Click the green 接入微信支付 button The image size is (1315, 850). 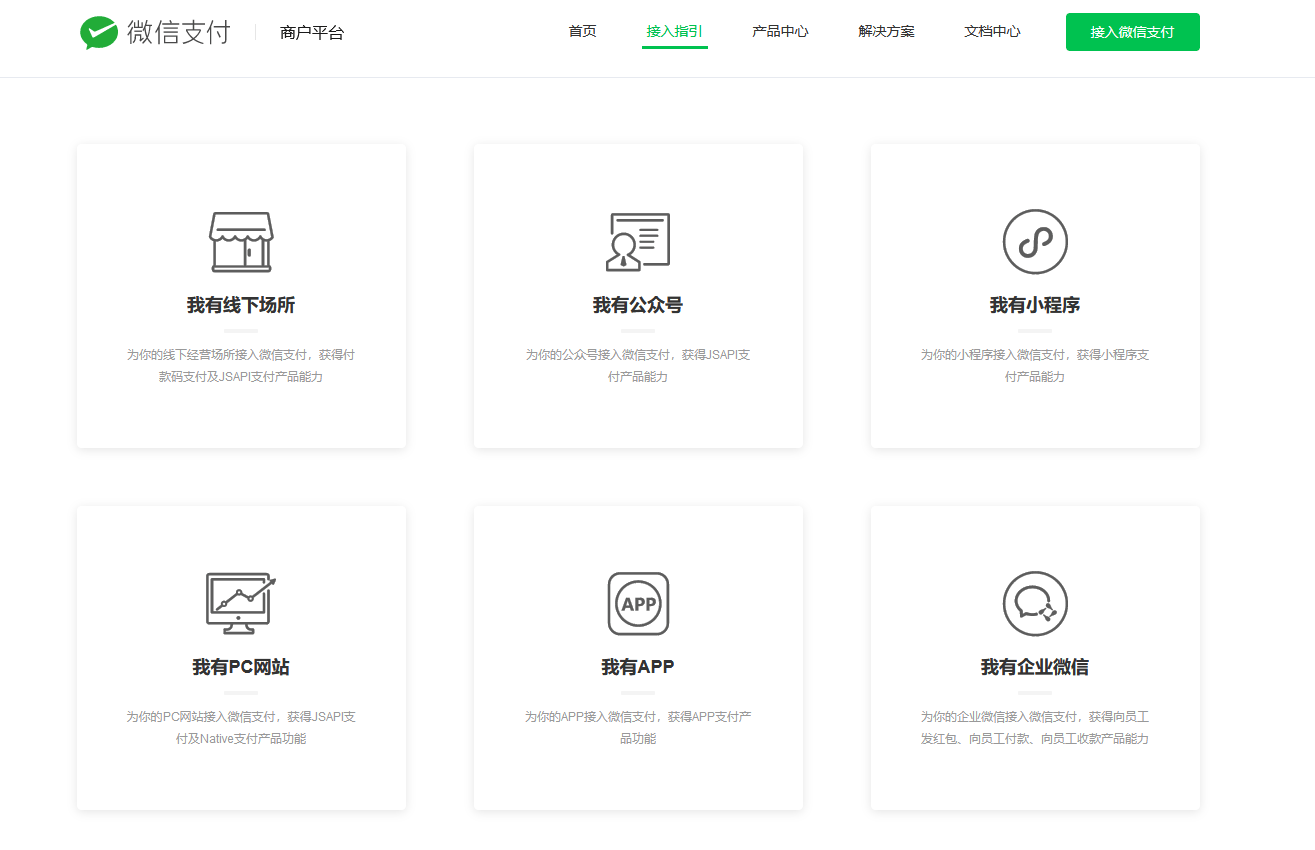(x=1132, y=31)
